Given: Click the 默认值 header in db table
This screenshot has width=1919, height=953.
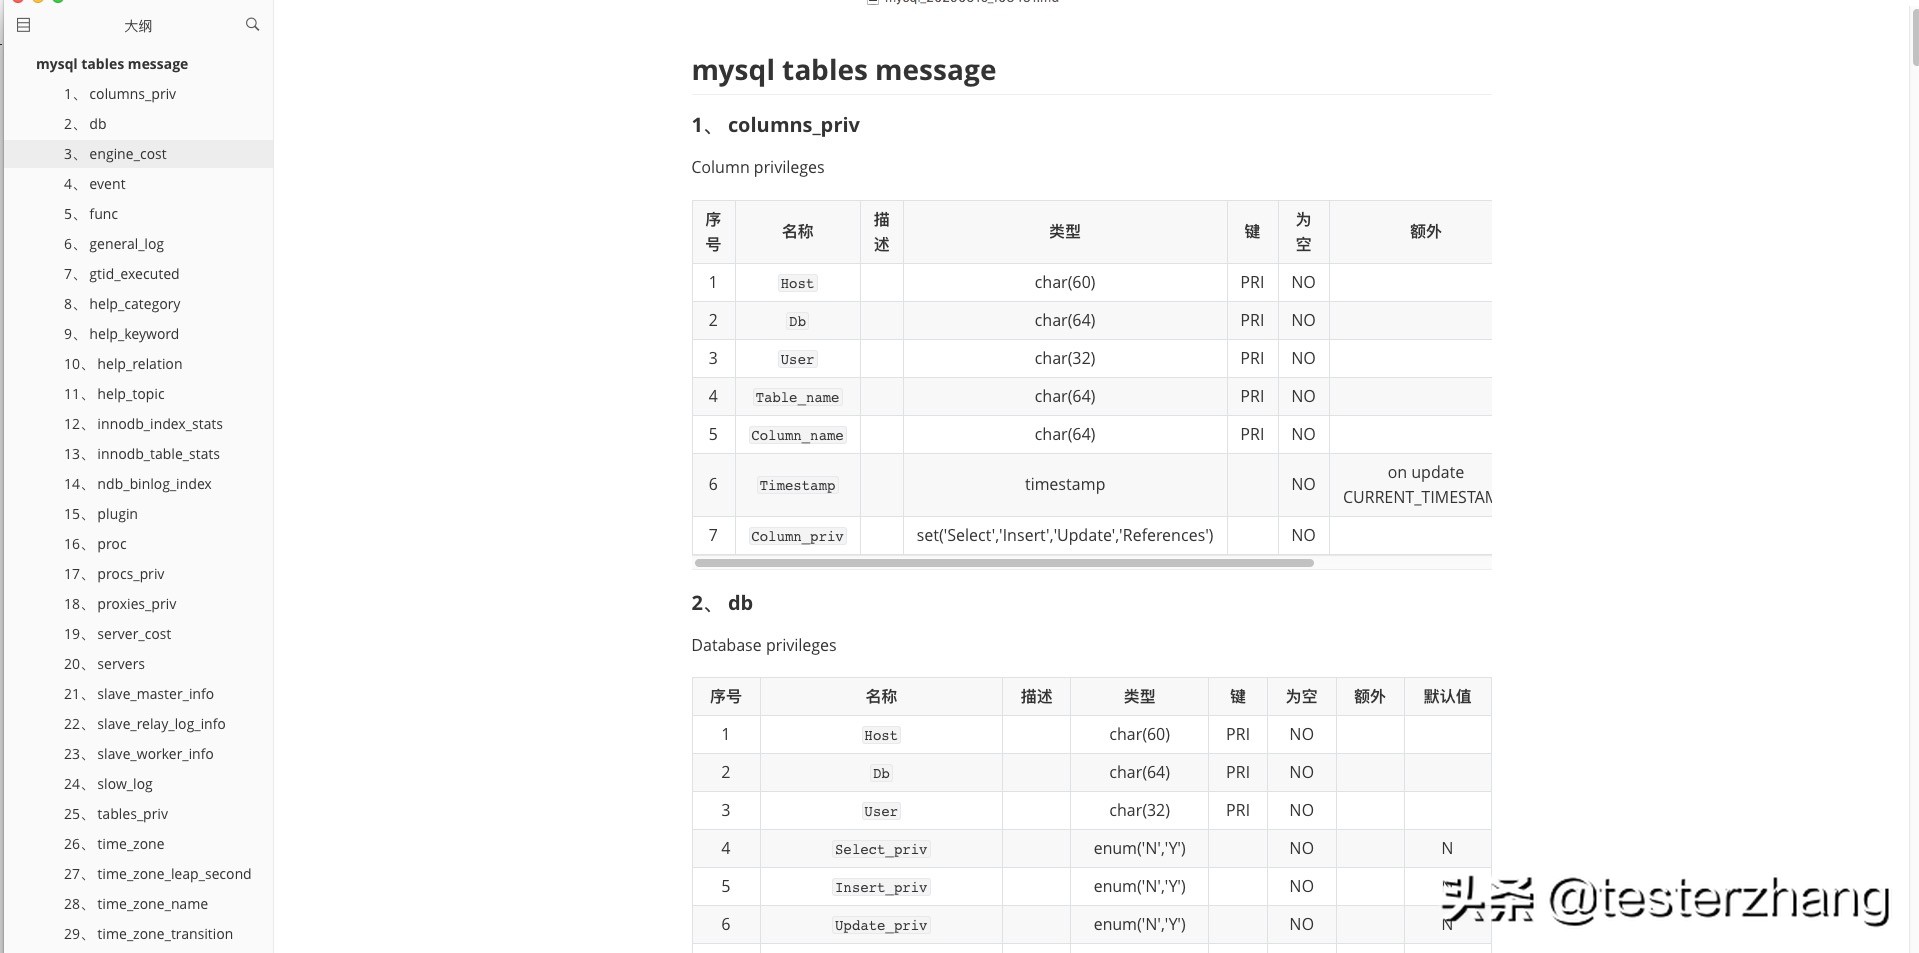Looking at the screenshot, I should click(1447, 697).
